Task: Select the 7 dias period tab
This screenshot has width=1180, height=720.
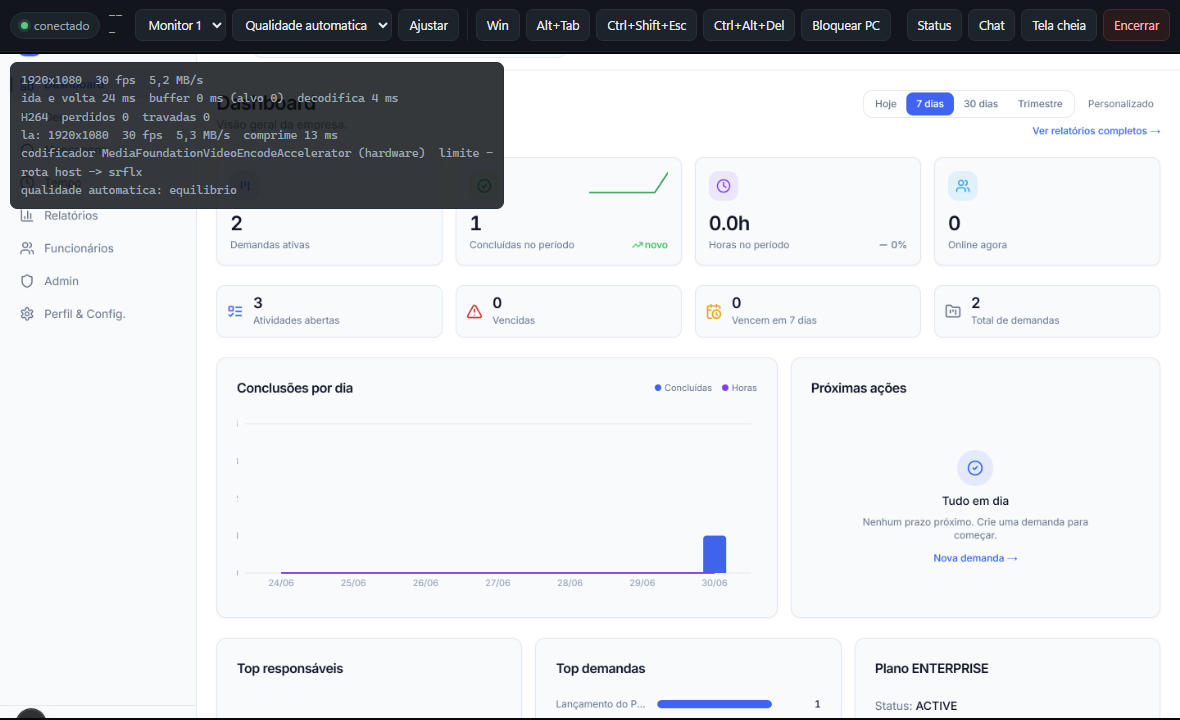Action: click(929, 104)
